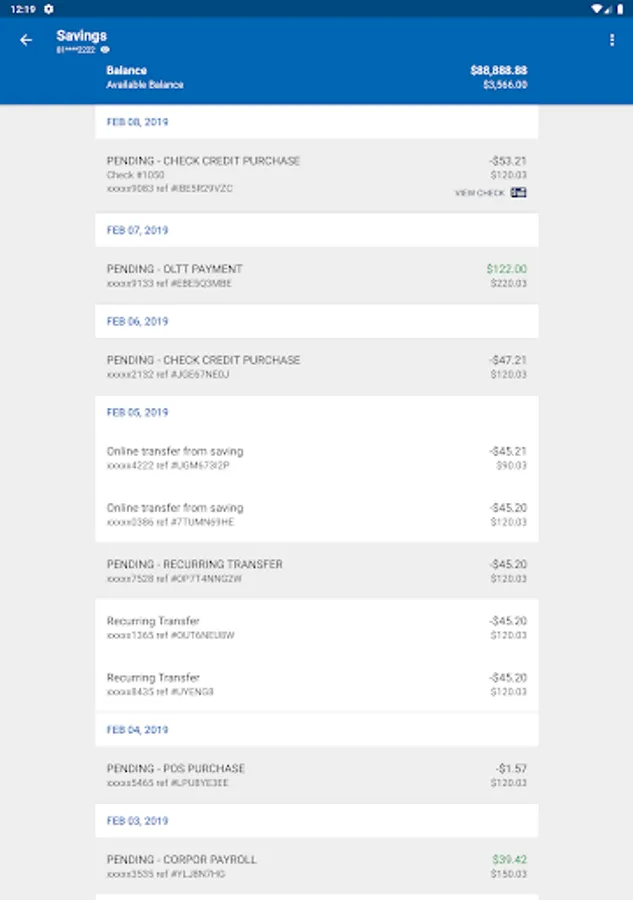Select the PENDING - RECURRING TRANSFER entry

pyautogui.click(x=316, y=571)
